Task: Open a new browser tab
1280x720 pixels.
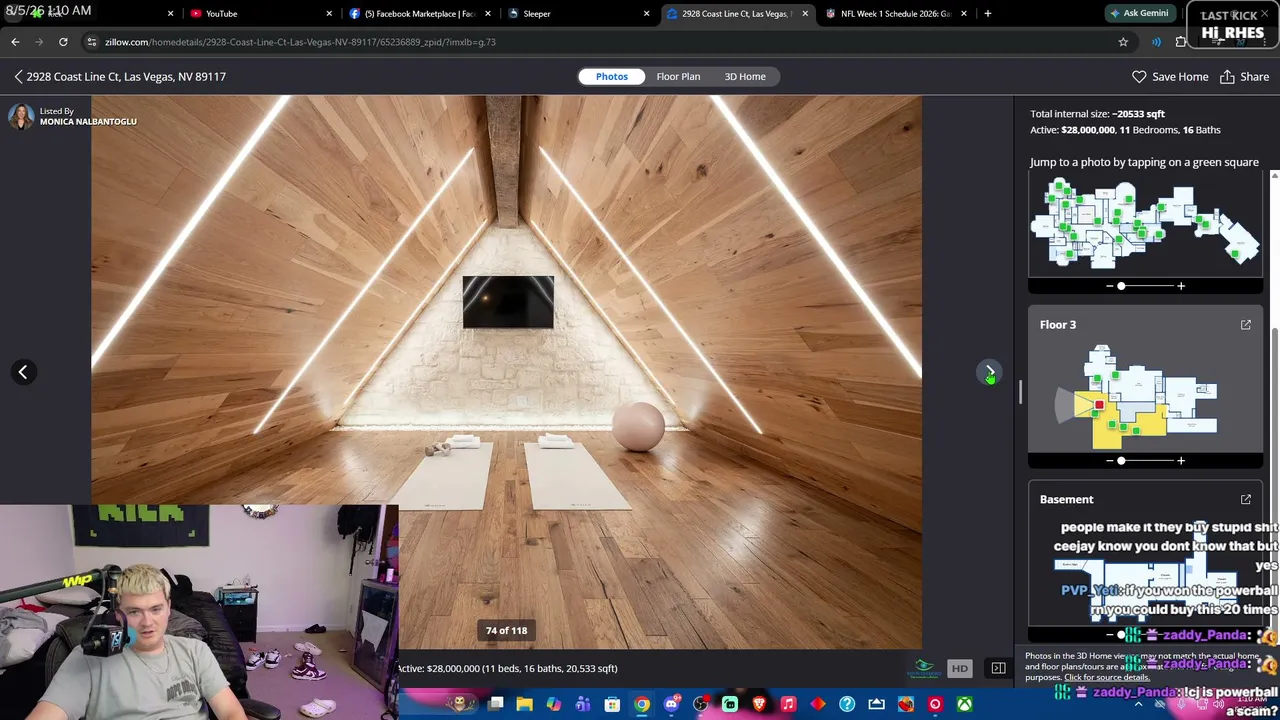Action: pyautogui.click(x=988, y=14)
